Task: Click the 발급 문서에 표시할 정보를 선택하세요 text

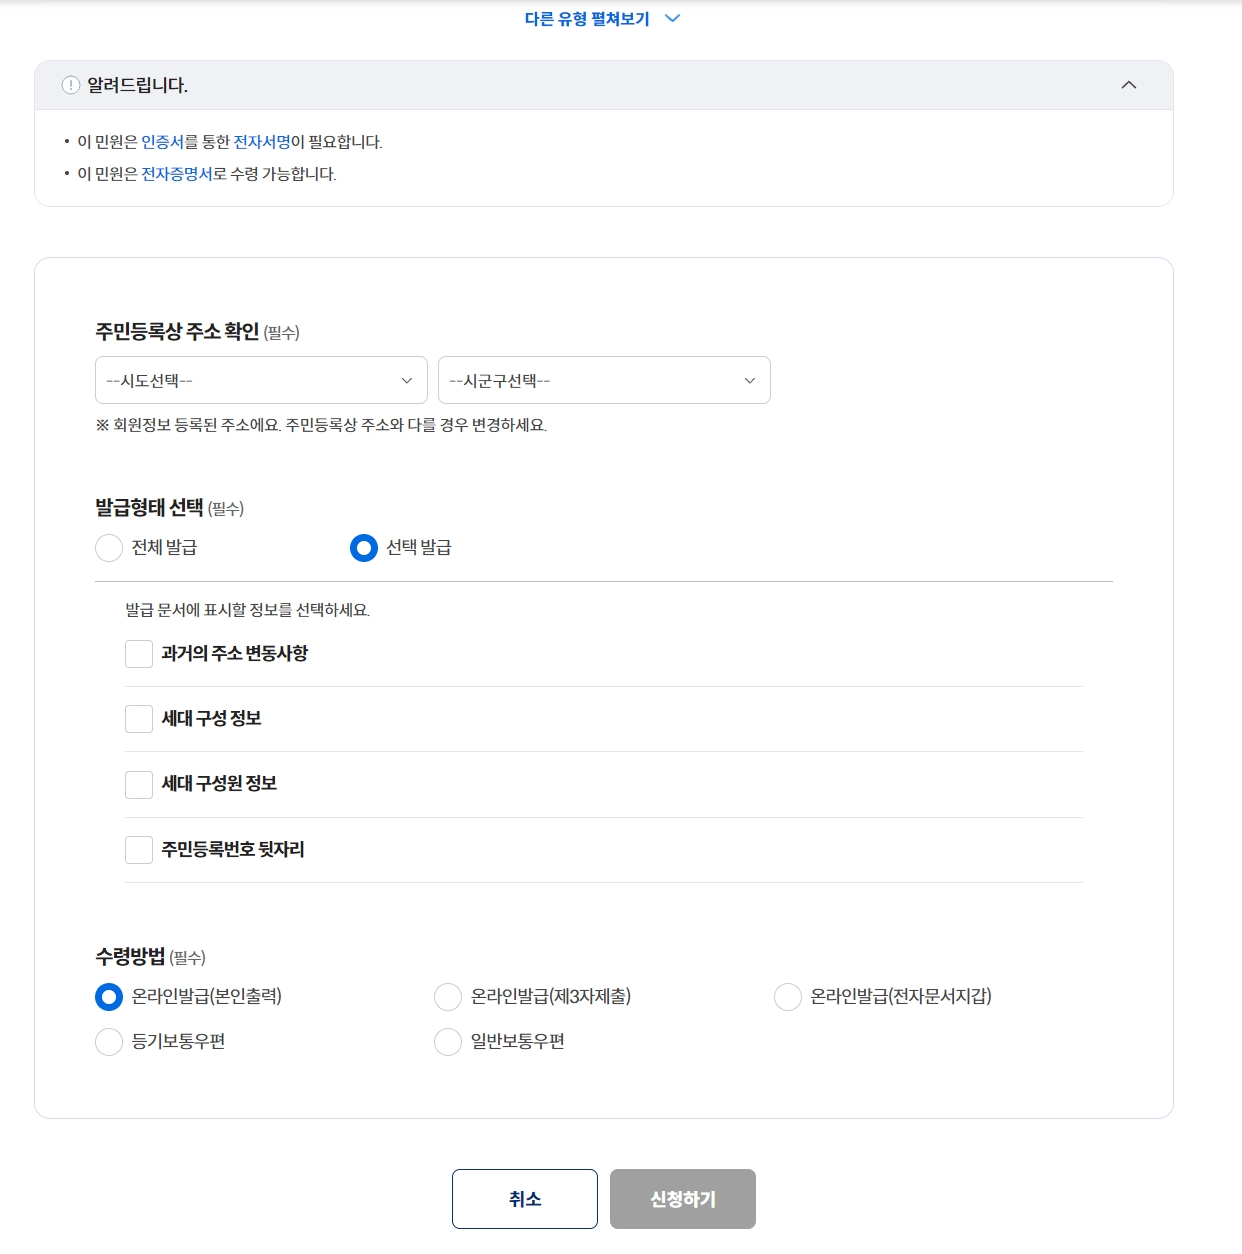Action: [x=247, y=610]
